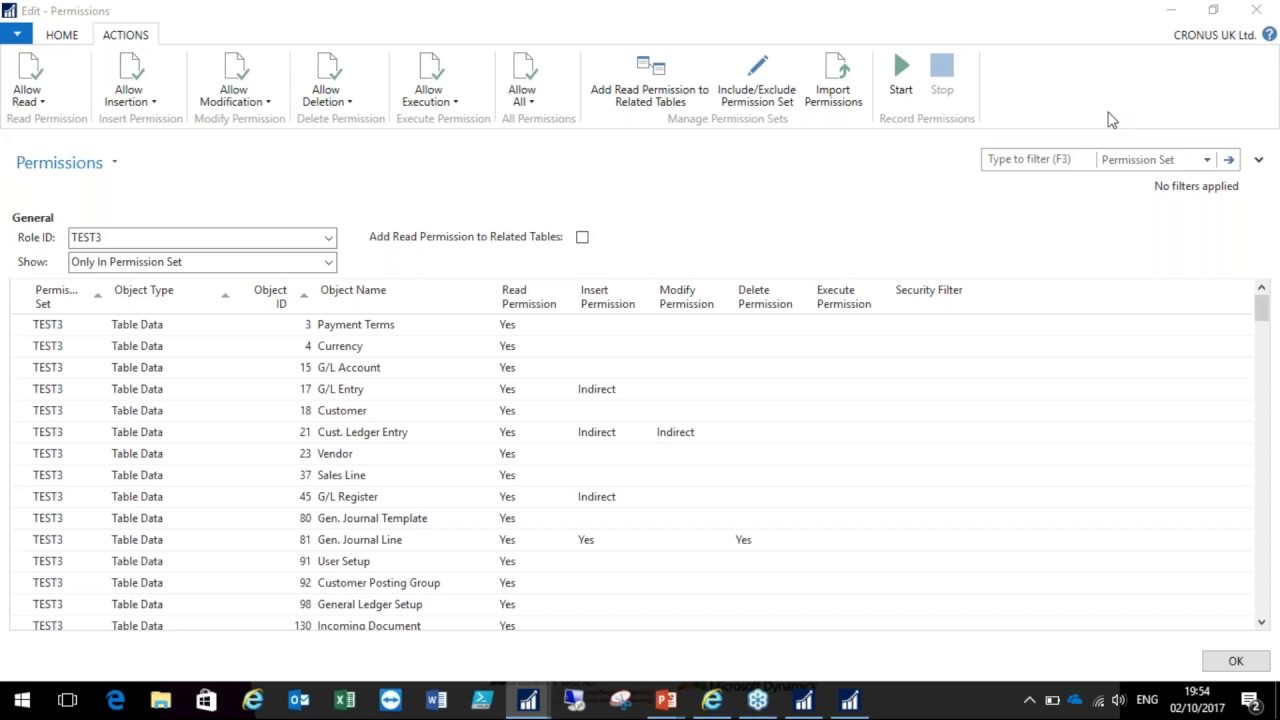Open TeamViewer from the taskbar
The image size is (1280, 720).
pos(390,700)
